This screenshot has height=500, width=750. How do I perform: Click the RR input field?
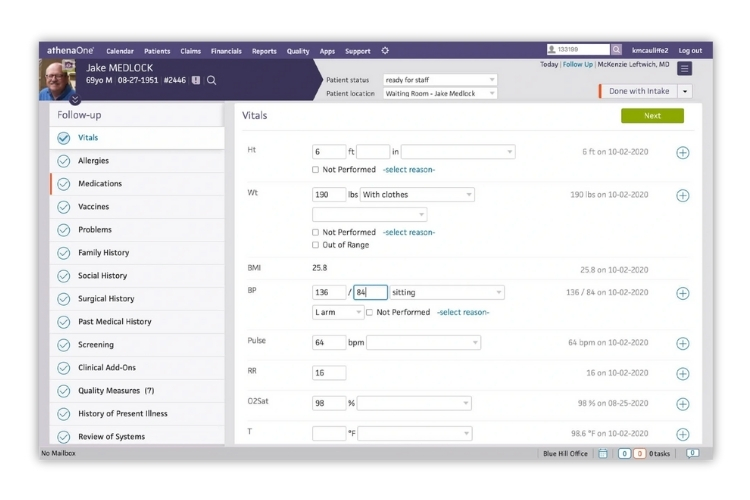click(329, 373)
